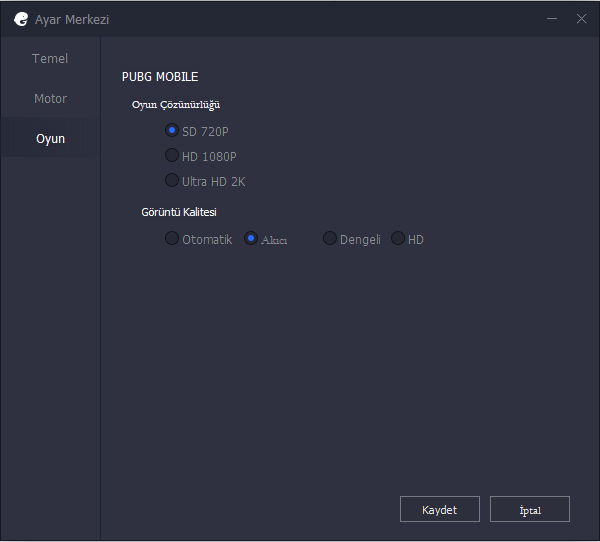Viewport: 600px width, 542px height.
Task: Select the Oyun tab in sidebar
Action: pyautogui.click(x=50, y=138)
